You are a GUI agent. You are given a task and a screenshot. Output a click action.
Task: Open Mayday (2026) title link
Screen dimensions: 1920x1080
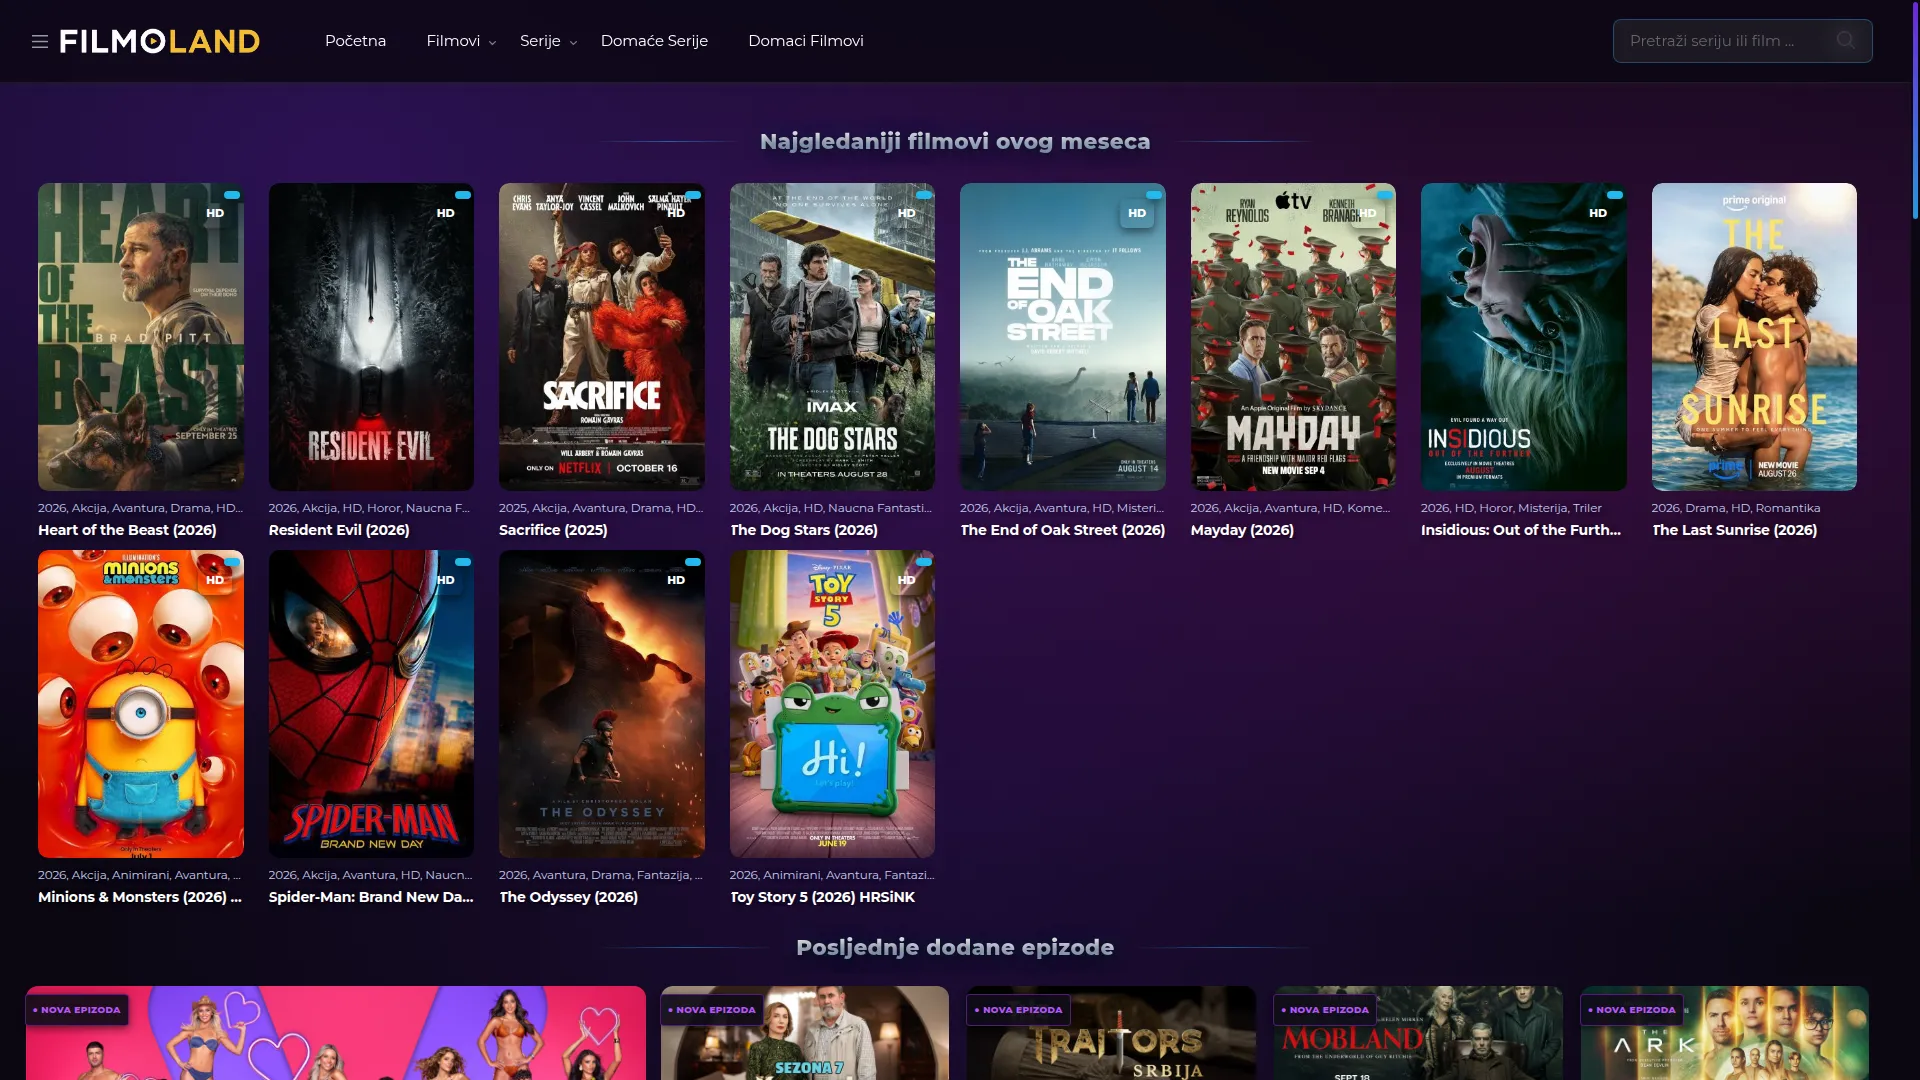1242,530
